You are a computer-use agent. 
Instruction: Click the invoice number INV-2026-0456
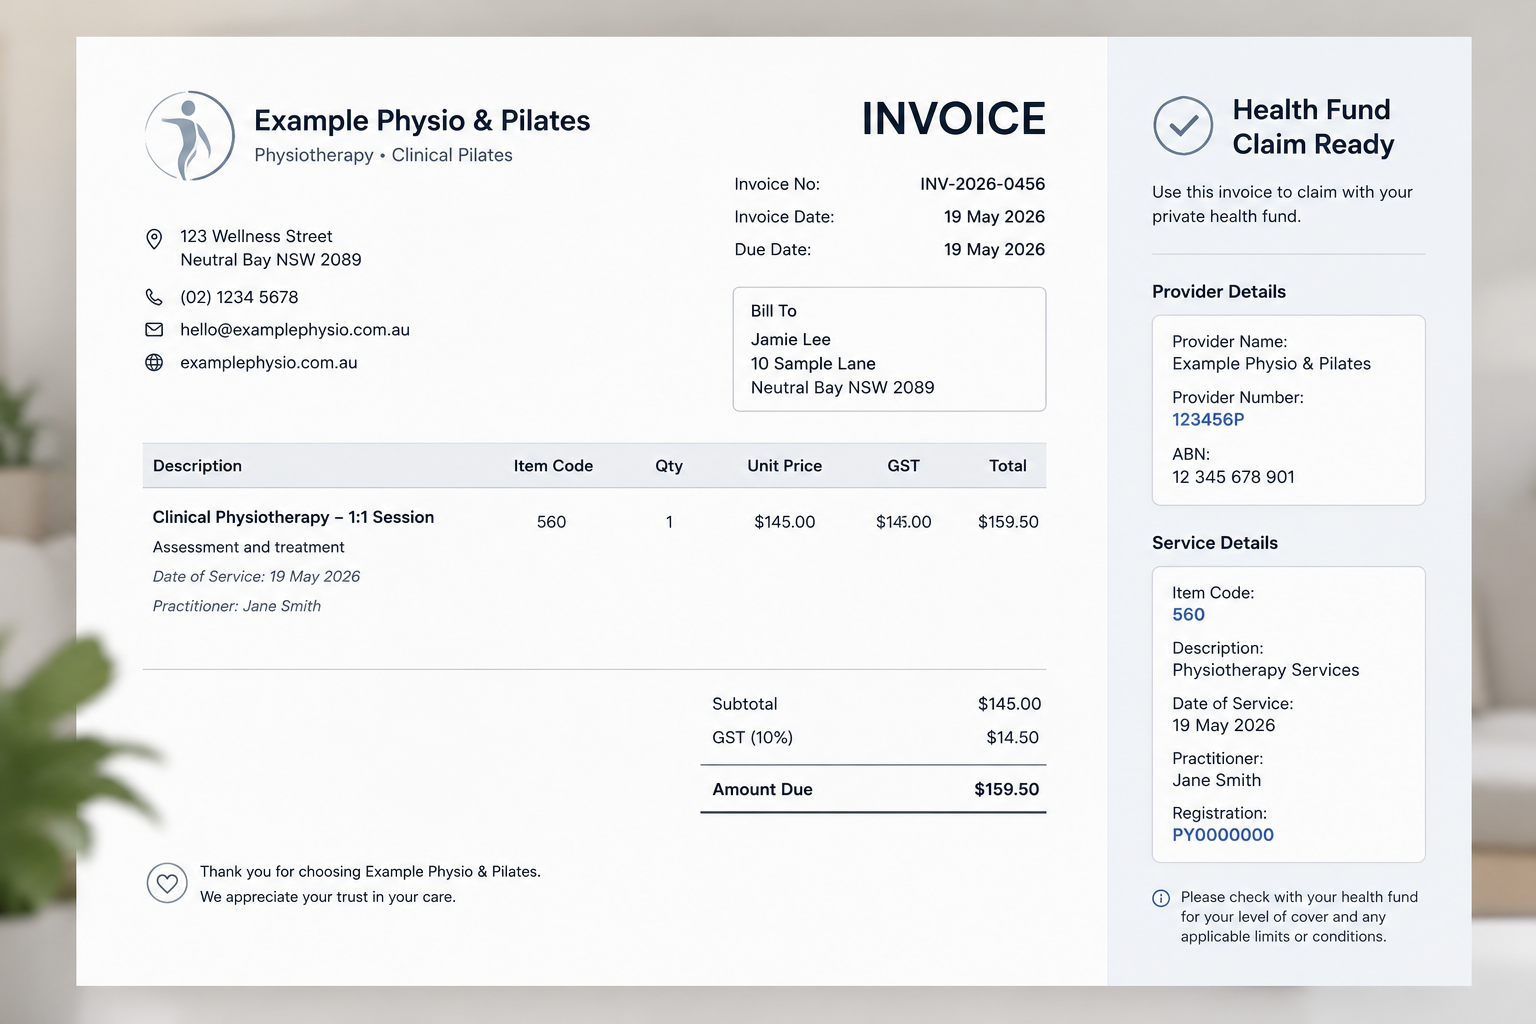(983, 184)
